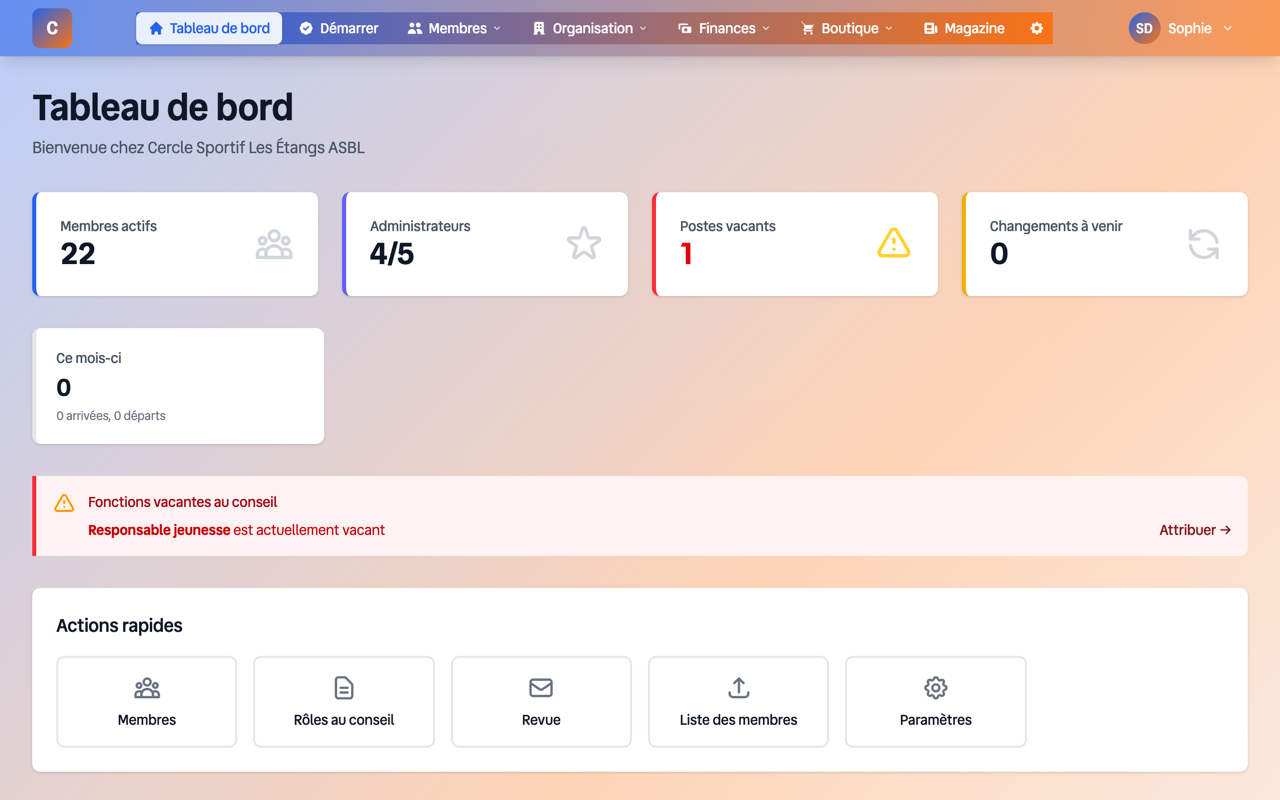The width and height of the screenshot is (1280, 800).
Task: Open the Ce mois-ci card
Action: (178, 386)
